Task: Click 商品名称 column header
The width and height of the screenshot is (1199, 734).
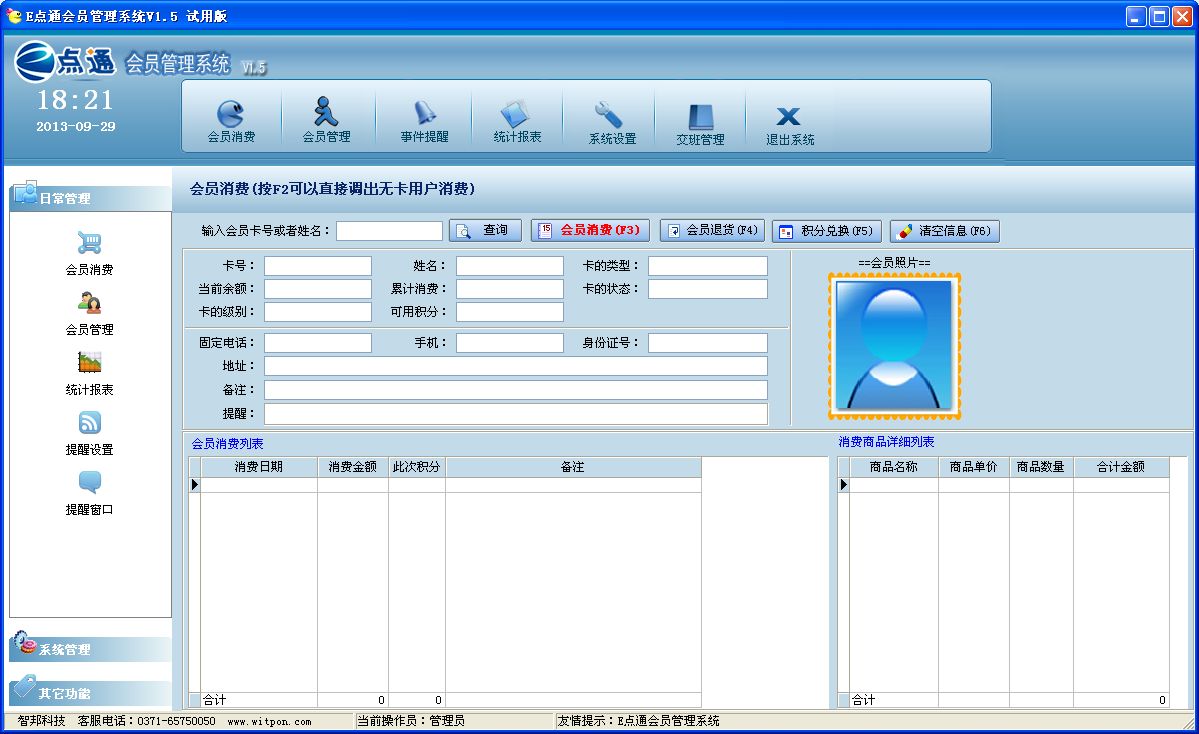Action: [x=894, y=467]
